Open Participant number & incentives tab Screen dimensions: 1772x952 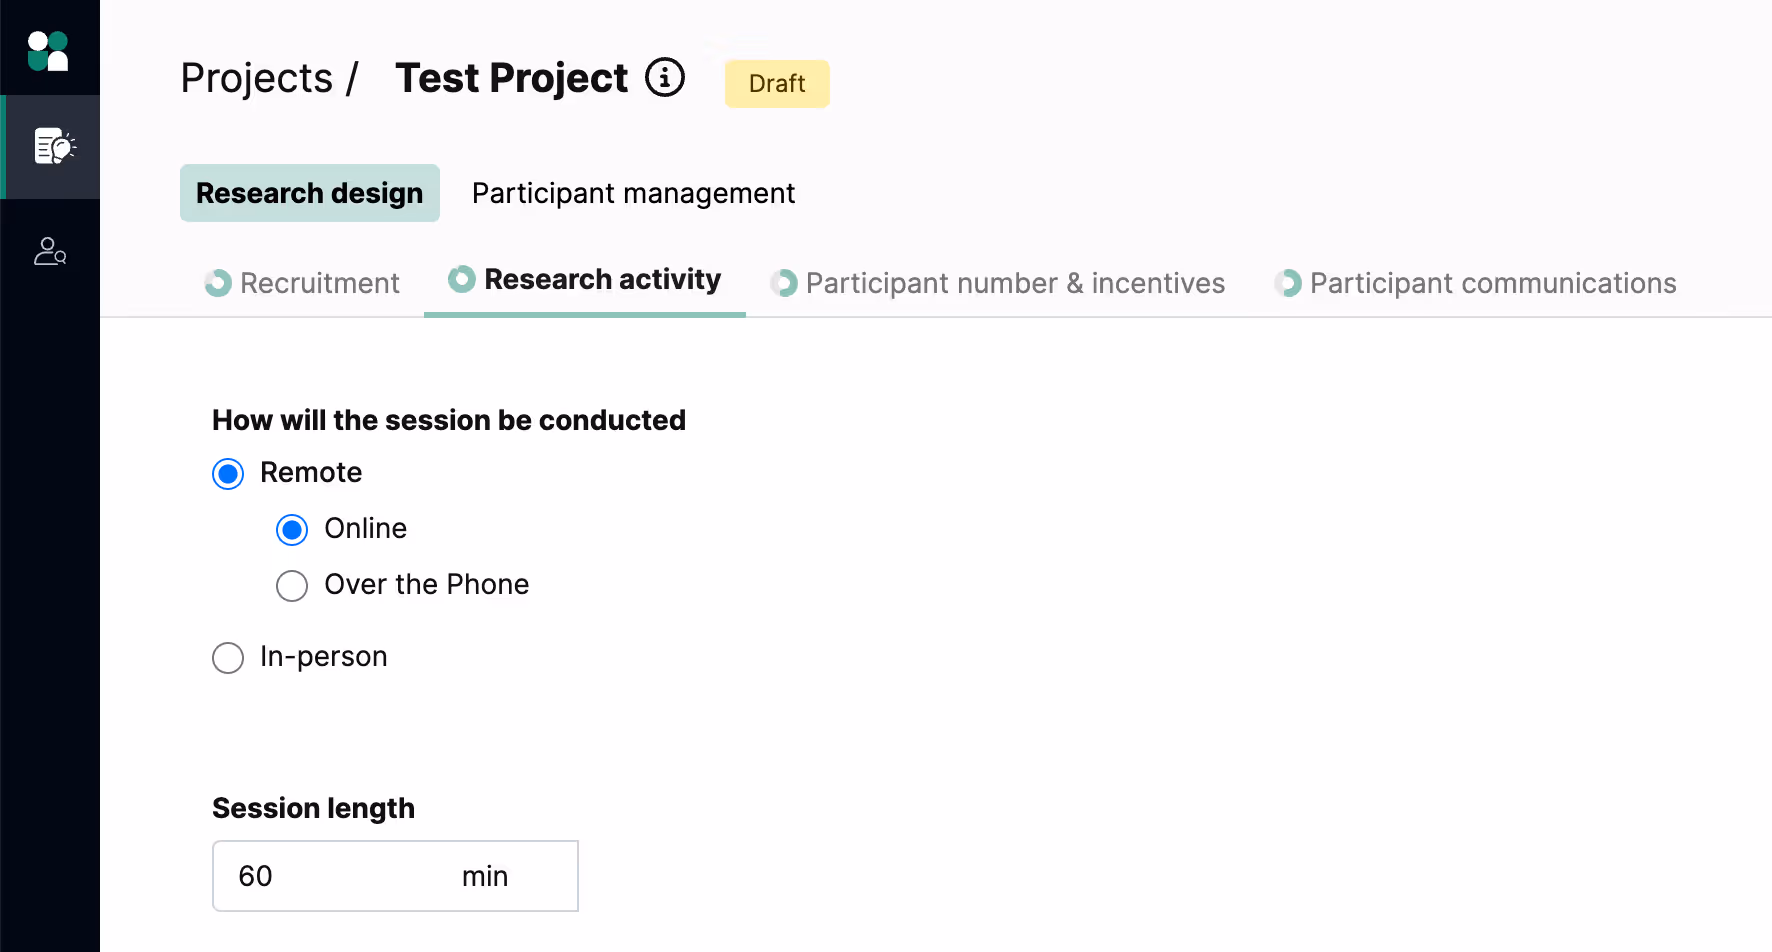click(x=1014, y=283)
